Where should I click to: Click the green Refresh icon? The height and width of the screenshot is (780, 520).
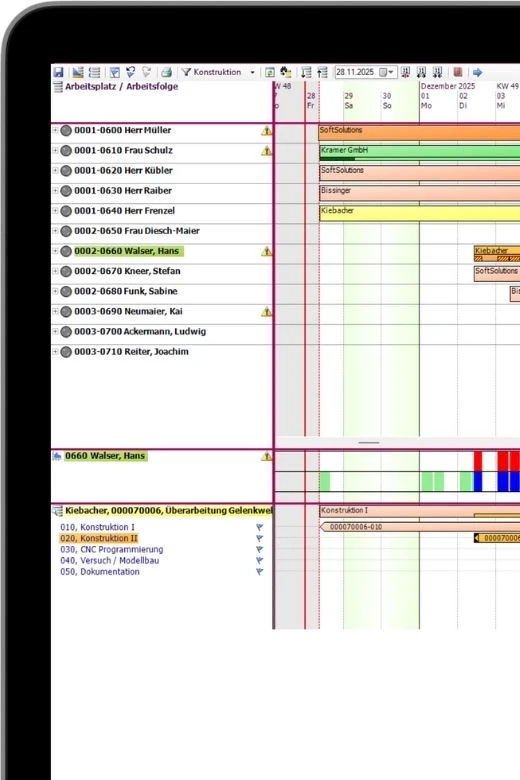click(269, 72)
